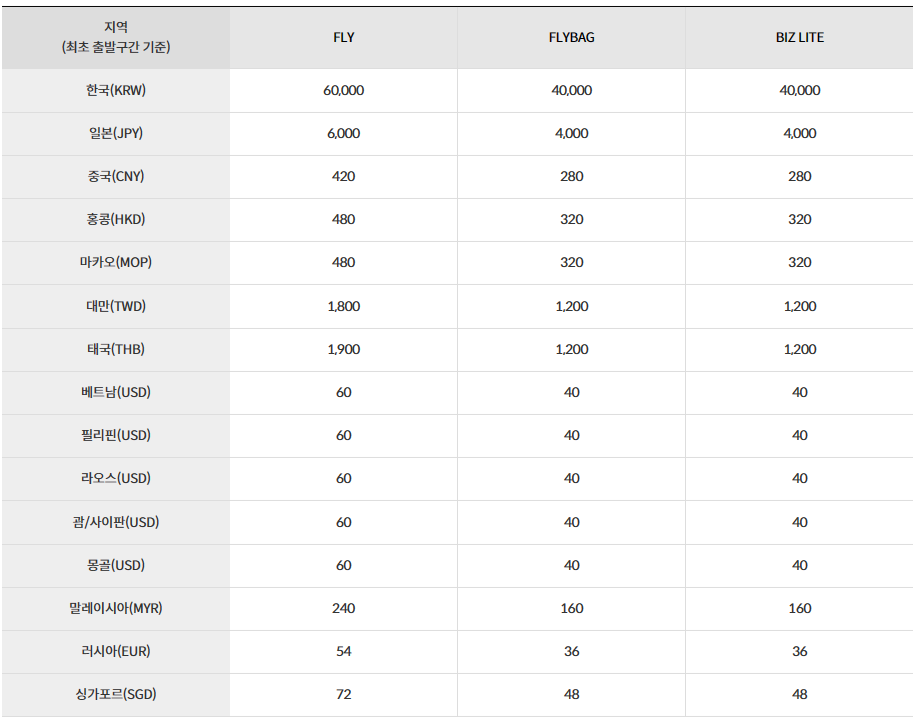Screen dimensions: 916x722
Task: Click the 일본(JPY) row label
Action: (x=116, y=133)
